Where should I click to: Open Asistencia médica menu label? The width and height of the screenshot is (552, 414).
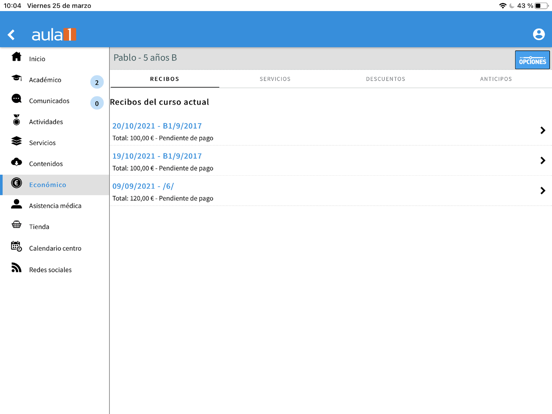click(x=55, y=206)
